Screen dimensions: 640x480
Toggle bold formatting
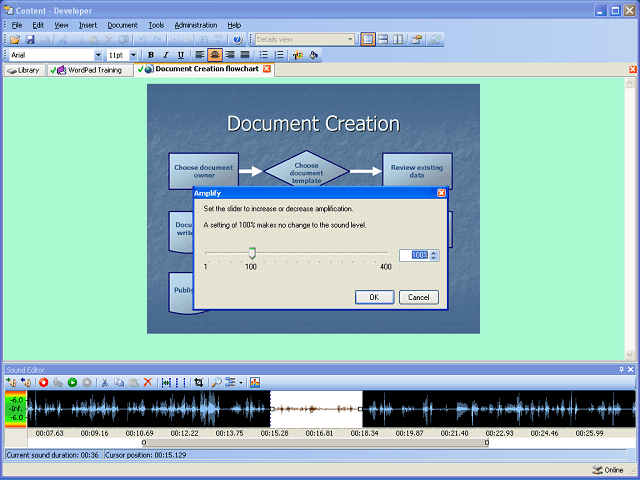click(x=151, y=55)
